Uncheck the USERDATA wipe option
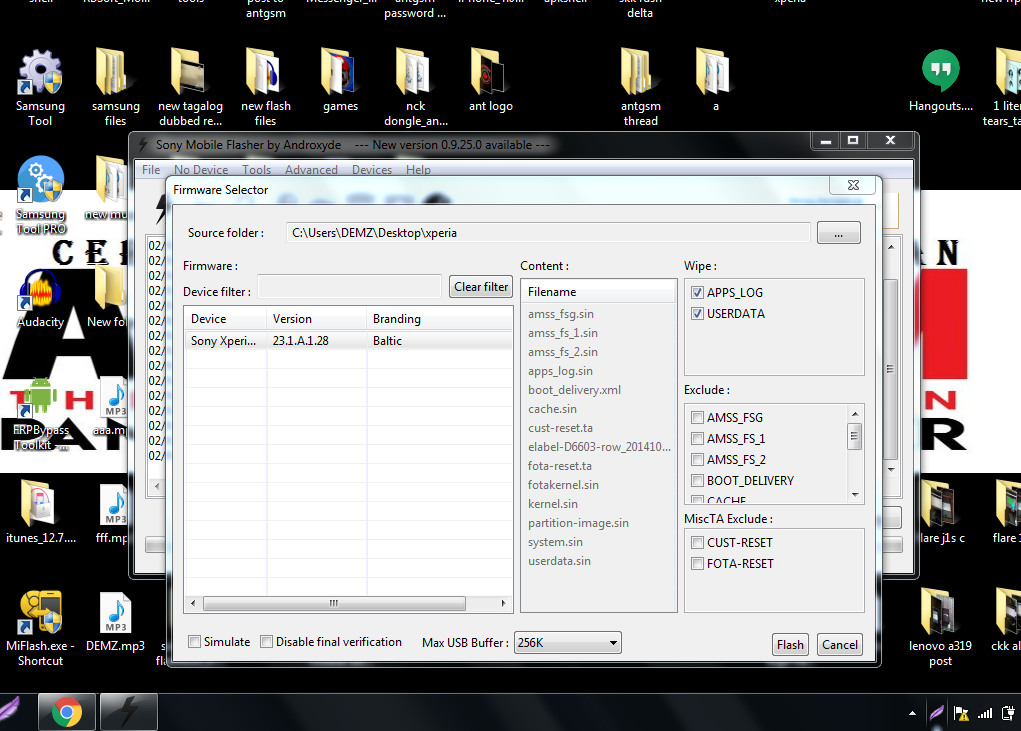The image size is (1021, 731). point(697,313)
